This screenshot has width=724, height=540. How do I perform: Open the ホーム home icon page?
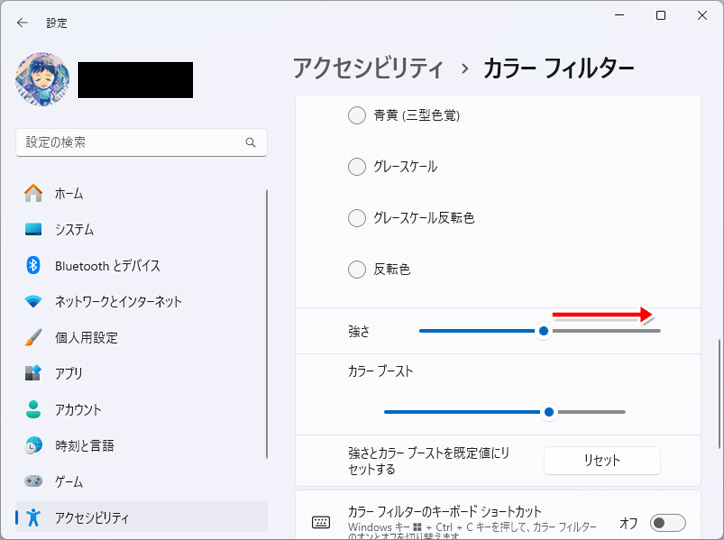(x=33, y=193)
